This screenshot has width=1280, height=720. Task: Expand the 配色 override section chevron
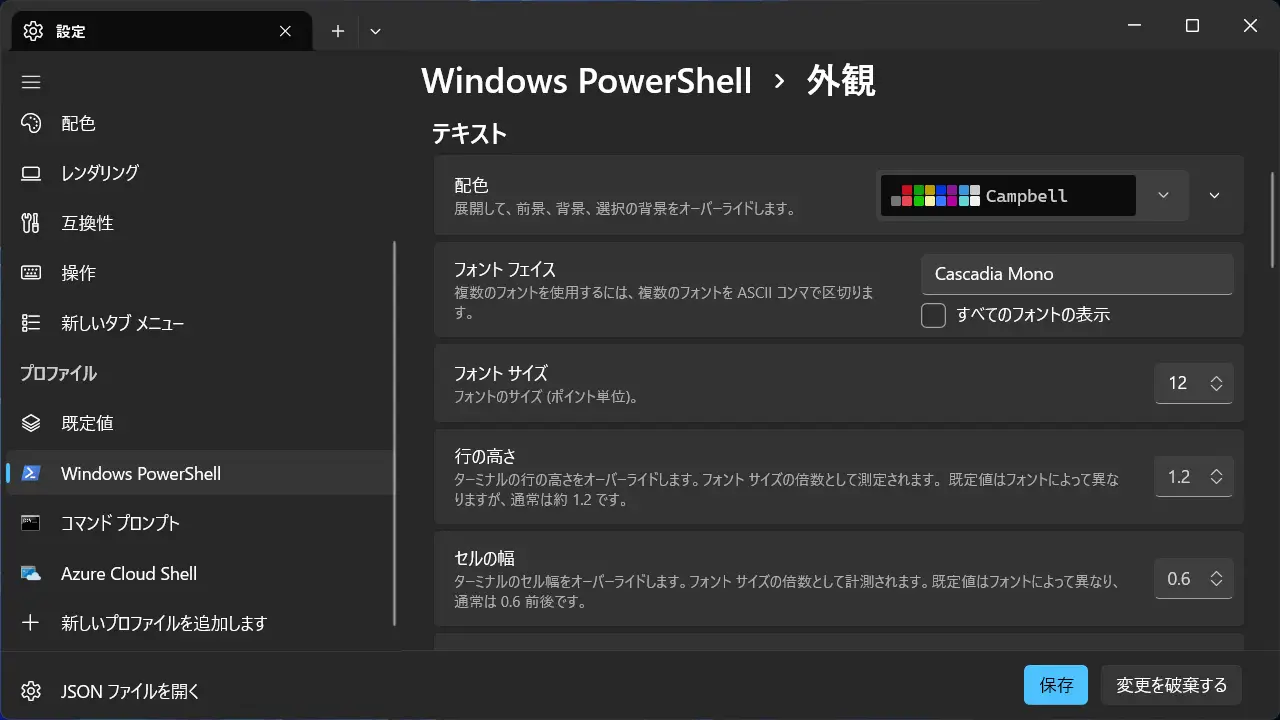(1214, 196)
